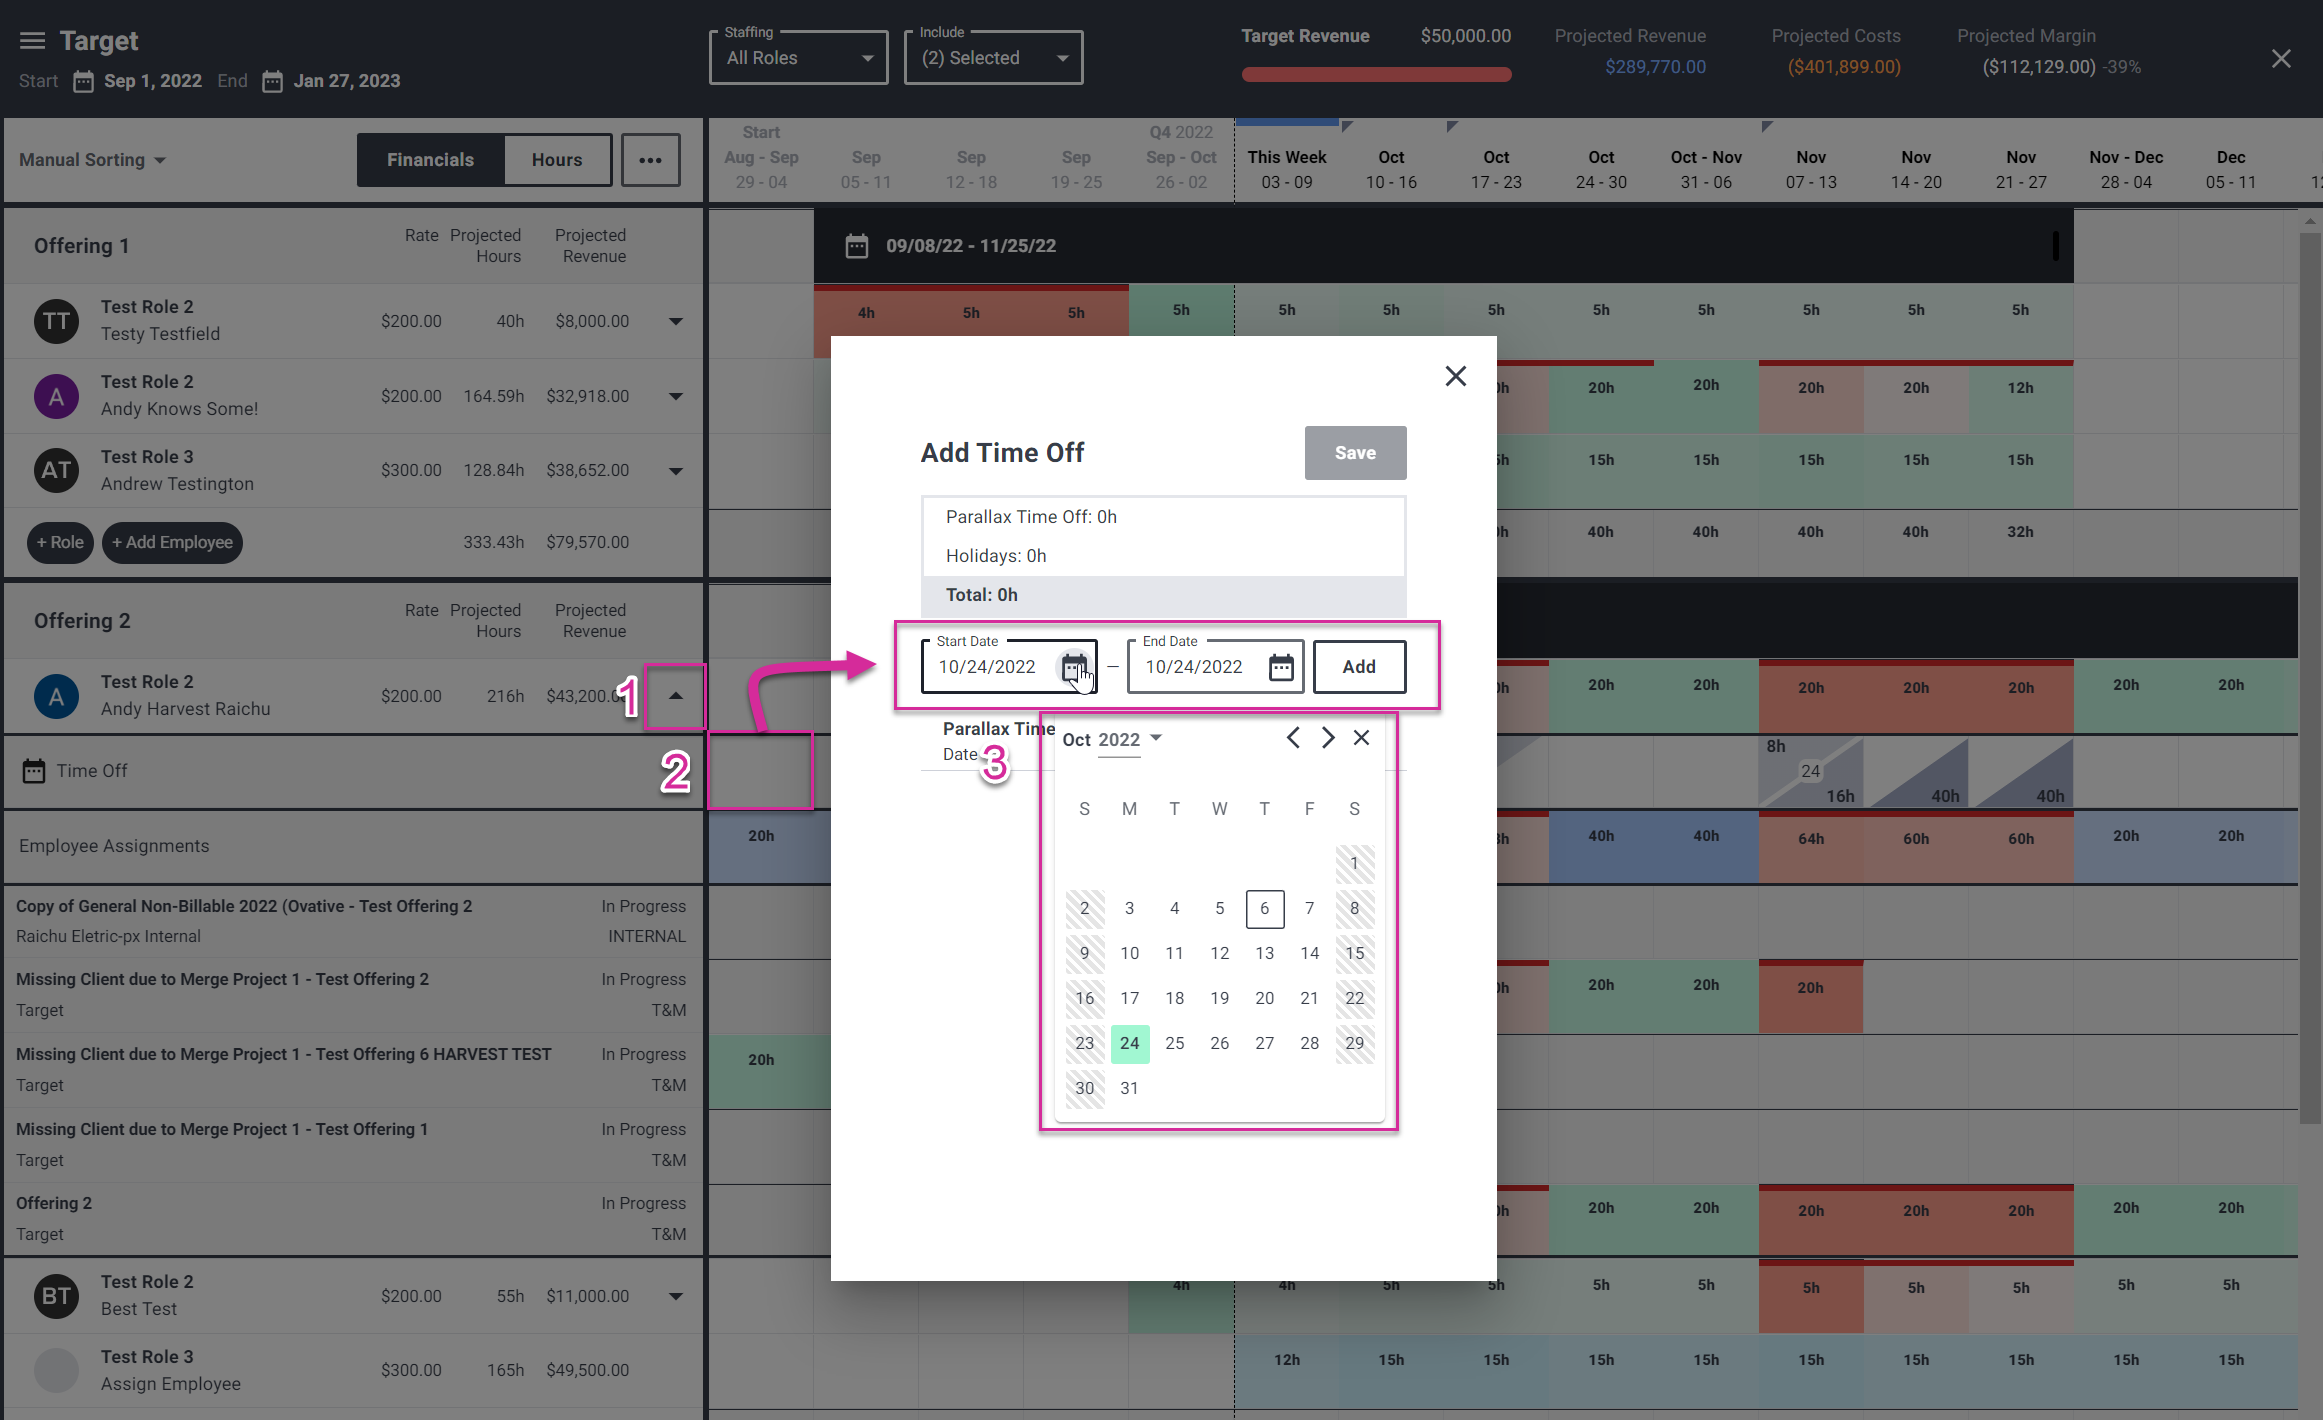Screen dimensions: 2323x1420
Task: Switch to the Hours view
Action: (557, 160)
